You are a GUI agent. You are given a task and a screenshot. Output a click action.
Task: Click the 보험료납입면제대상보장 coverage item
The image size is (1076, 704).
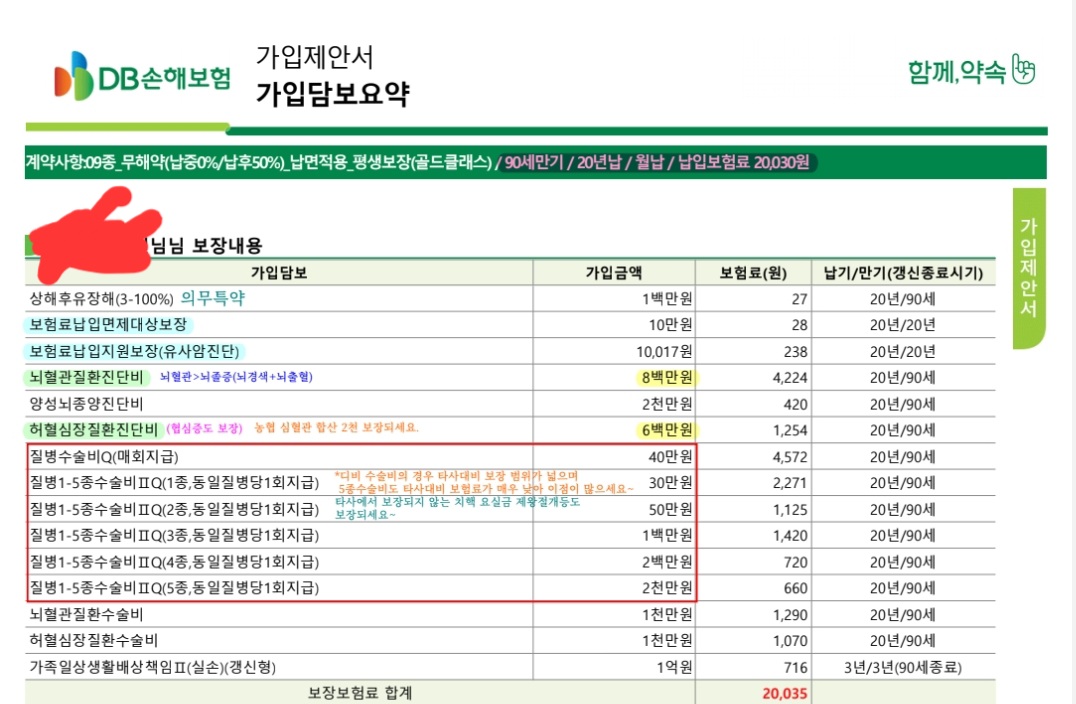pos(110,325)
